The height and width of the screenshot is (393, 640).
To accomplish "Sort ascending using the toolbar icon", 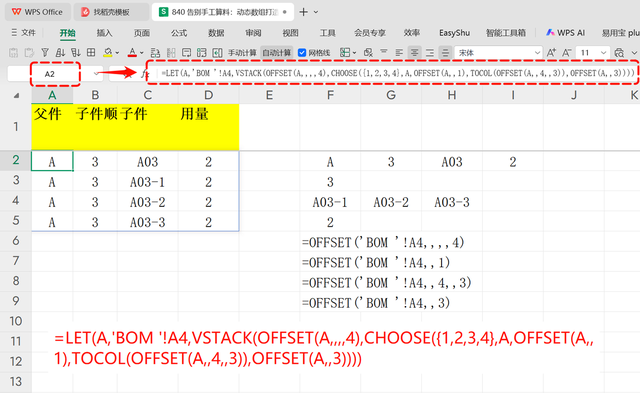I will tap(60, 53).
